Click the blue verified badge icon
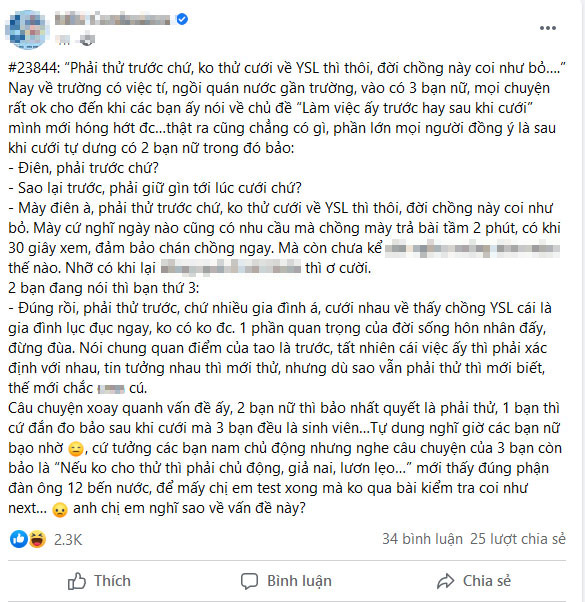 tap(182, 19)
